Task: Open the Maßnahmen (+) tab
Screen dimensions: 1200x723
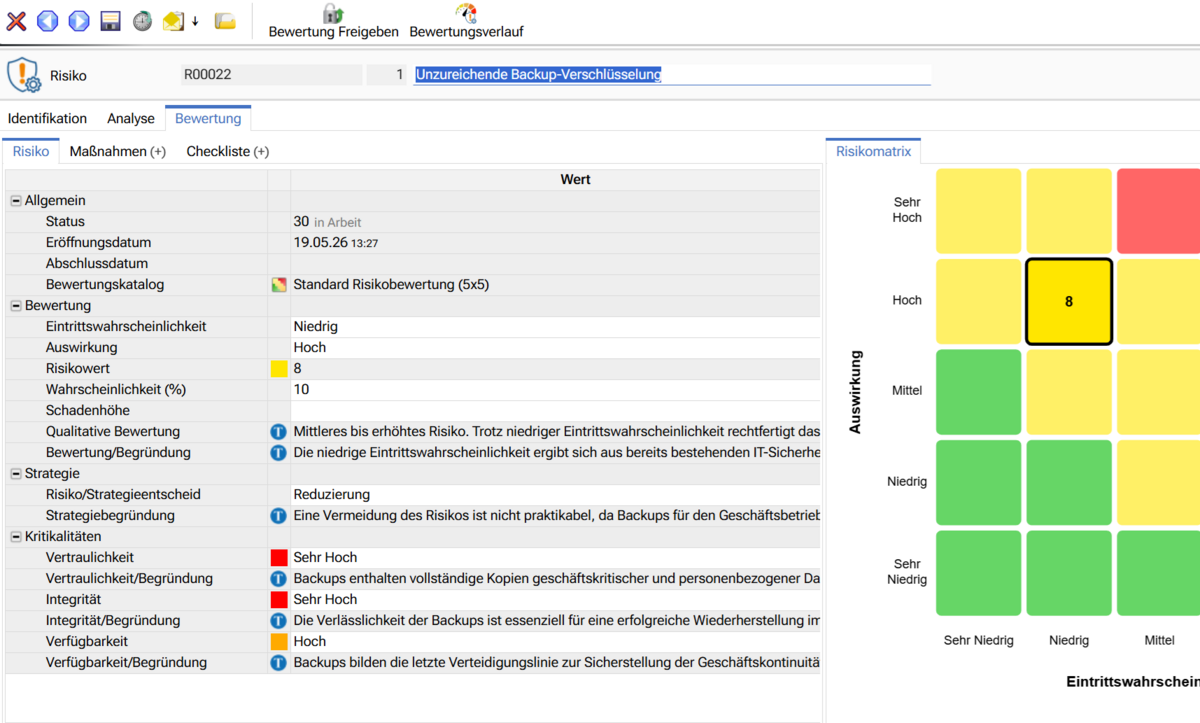Action: (118, 152)
